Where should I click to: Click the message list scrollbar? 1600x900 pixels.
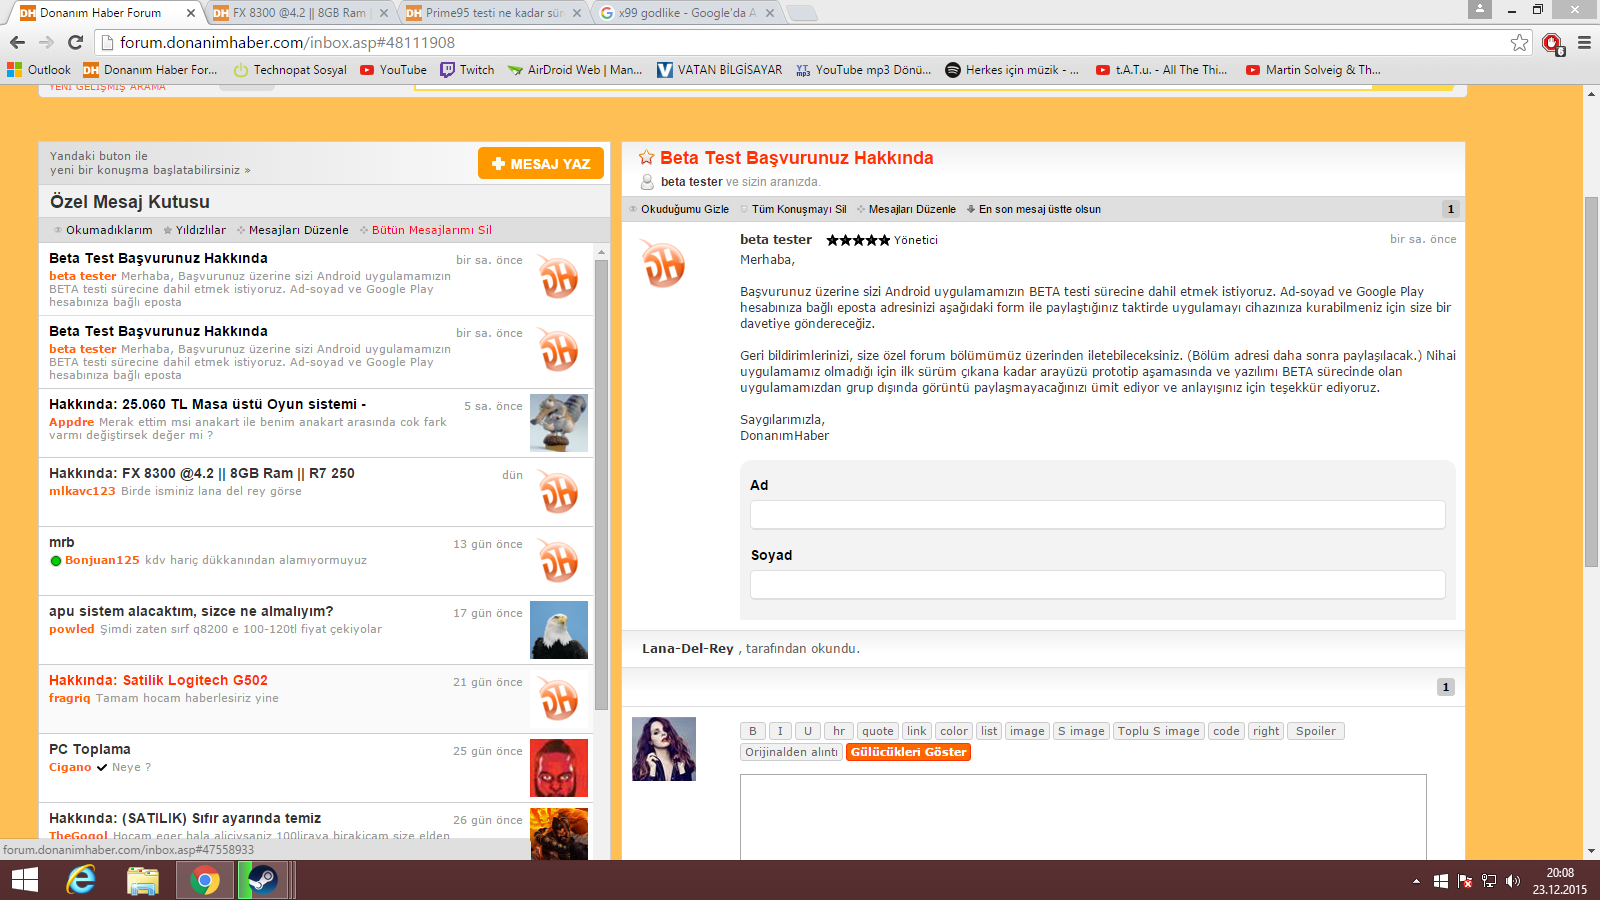[x=601, y=480]
